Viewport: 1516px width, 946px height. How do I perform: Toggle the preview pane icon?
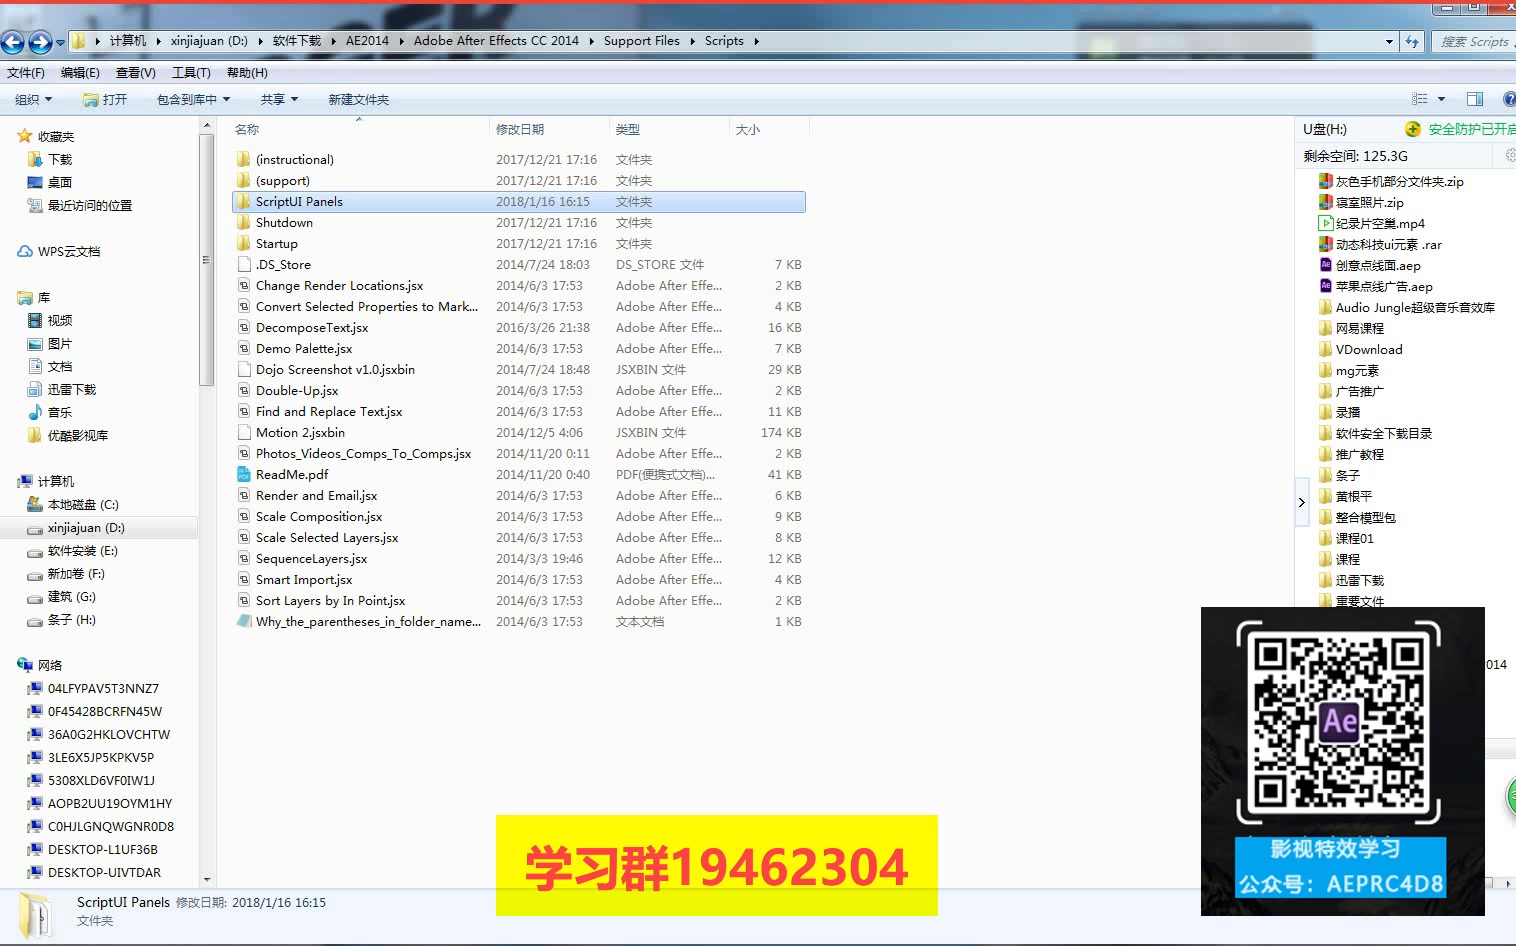tap(1474, 99)
